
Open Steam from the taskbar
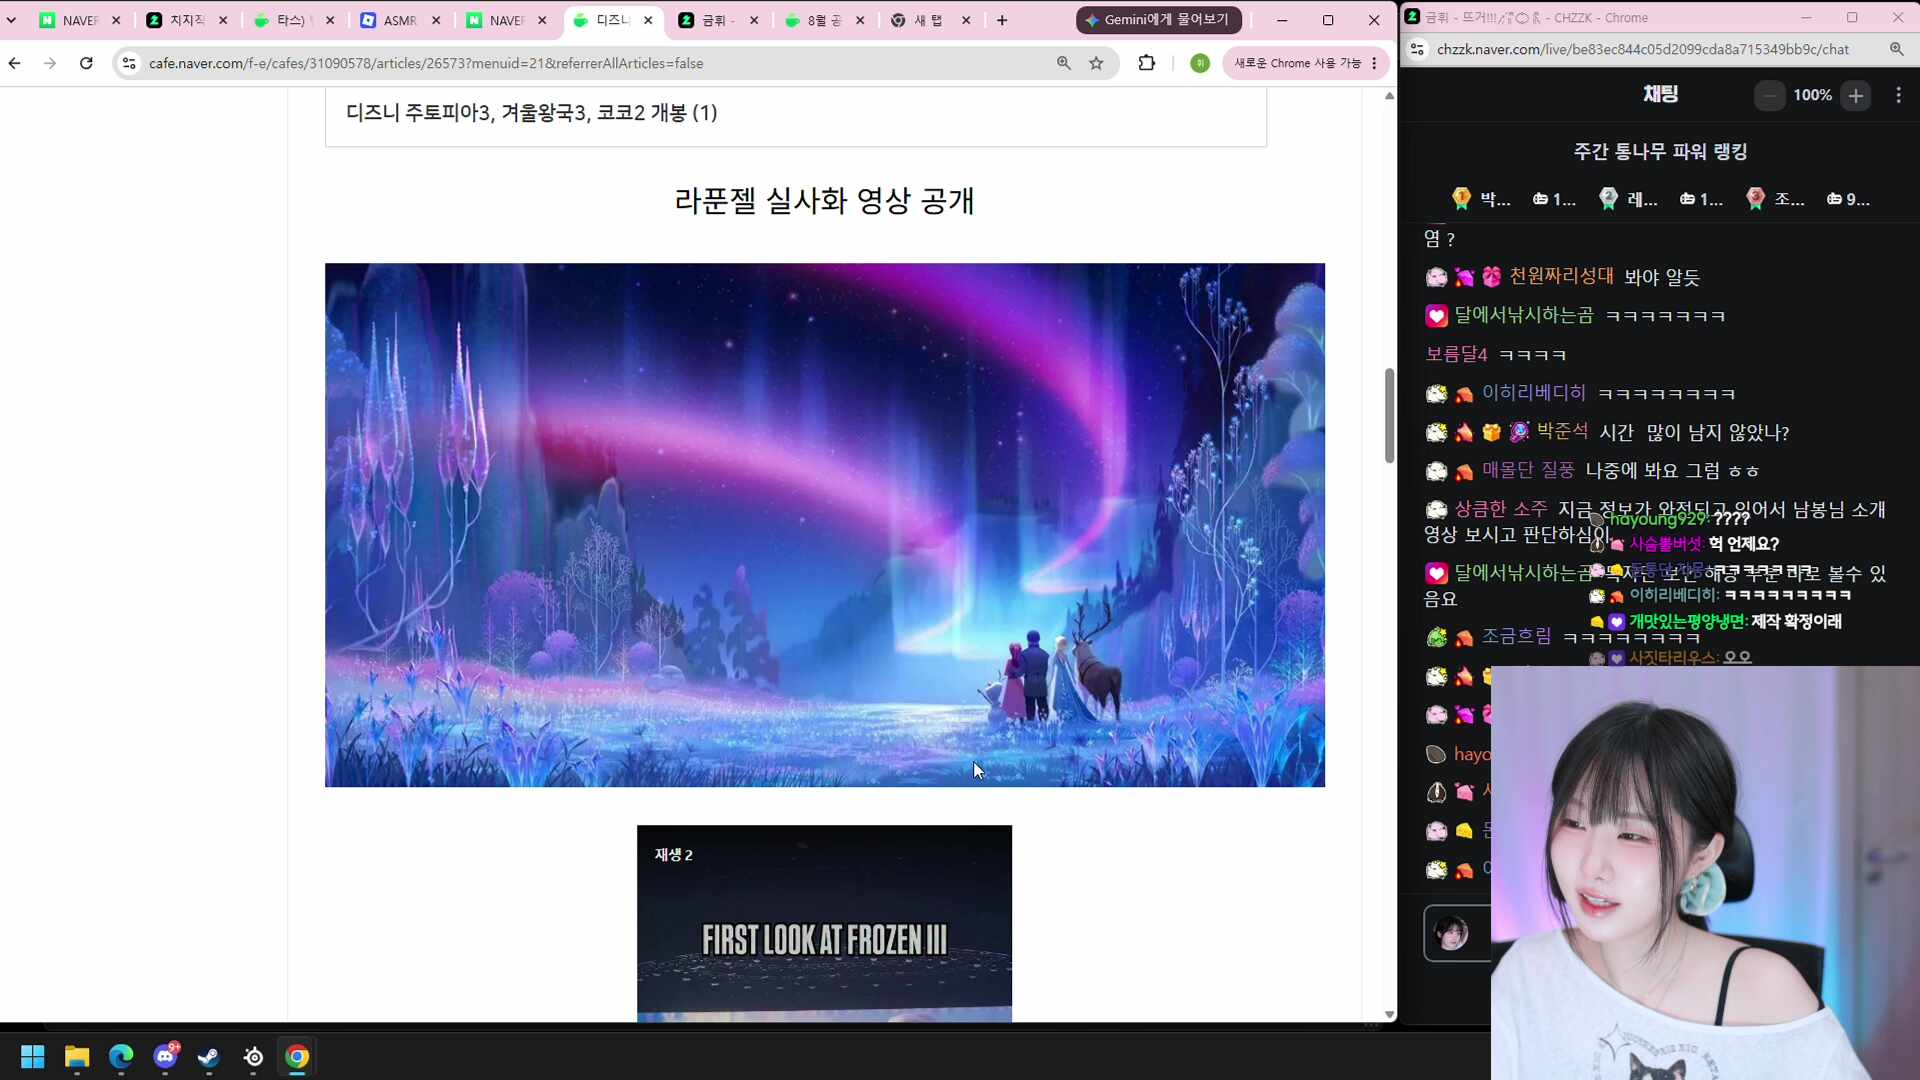209,1057
